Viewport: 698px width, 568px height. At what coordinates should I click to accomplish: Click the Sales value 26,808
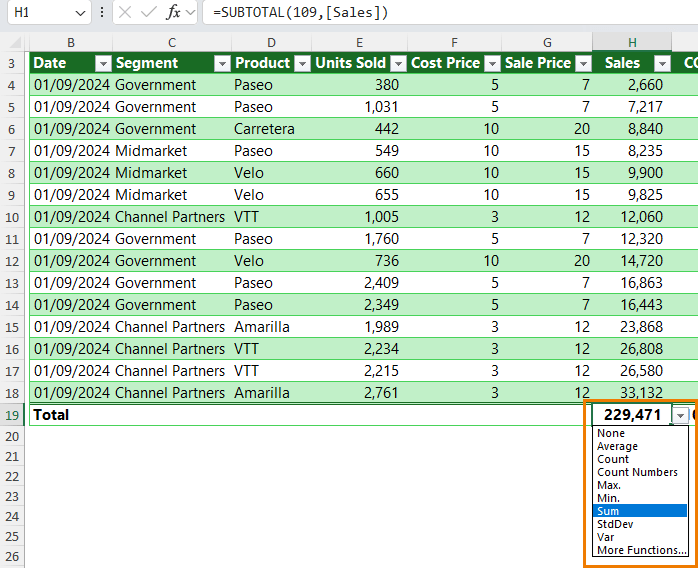[632, 349]
